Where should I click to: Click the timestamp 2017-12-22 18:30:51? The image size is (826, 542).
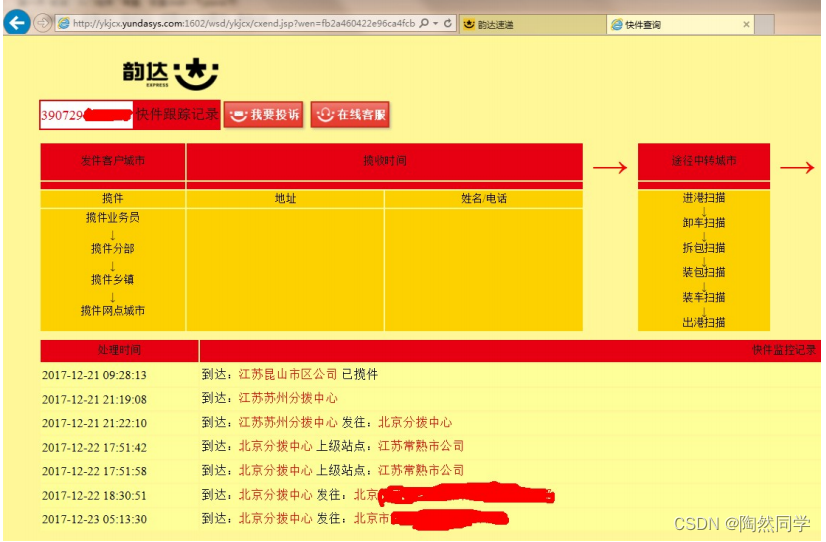[x=94, y=496]
